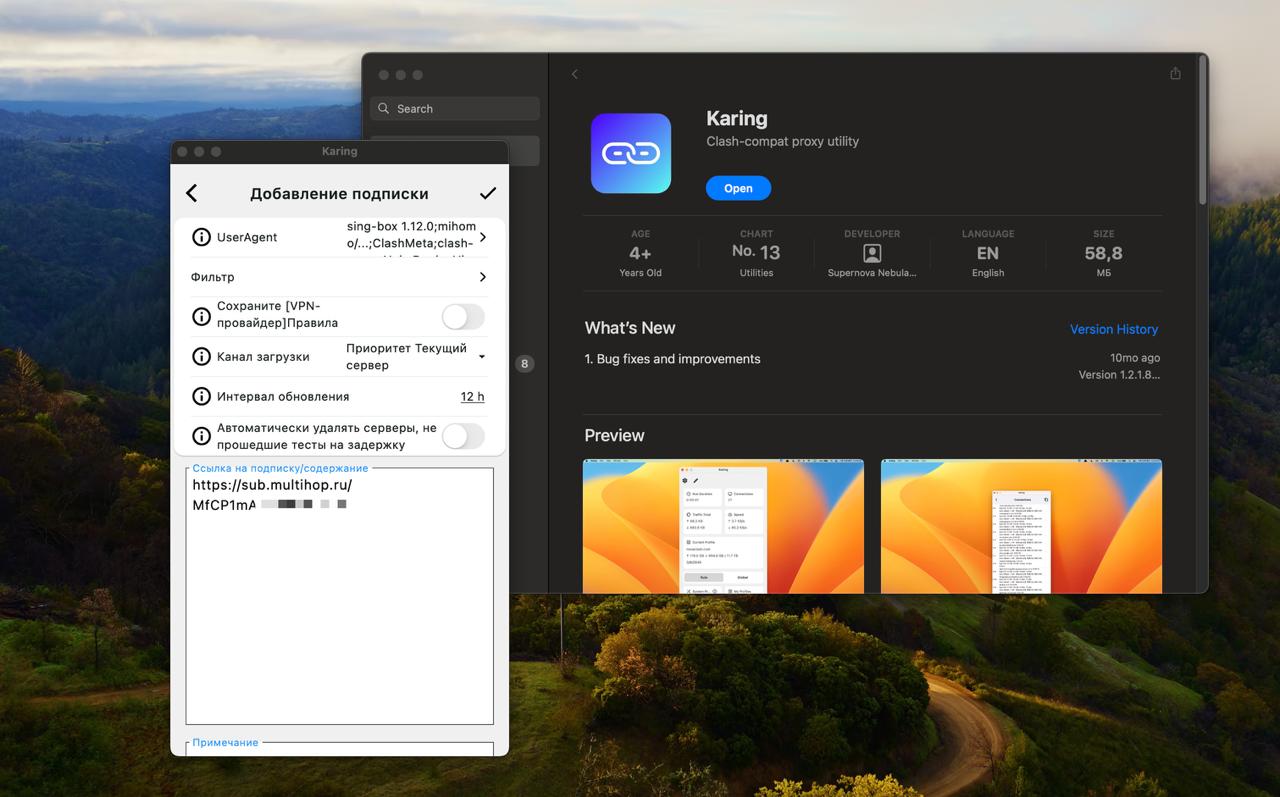Click the Karing app icon in App Store
The width and height of the screenshot is (1280, 797).
point(630,153)
